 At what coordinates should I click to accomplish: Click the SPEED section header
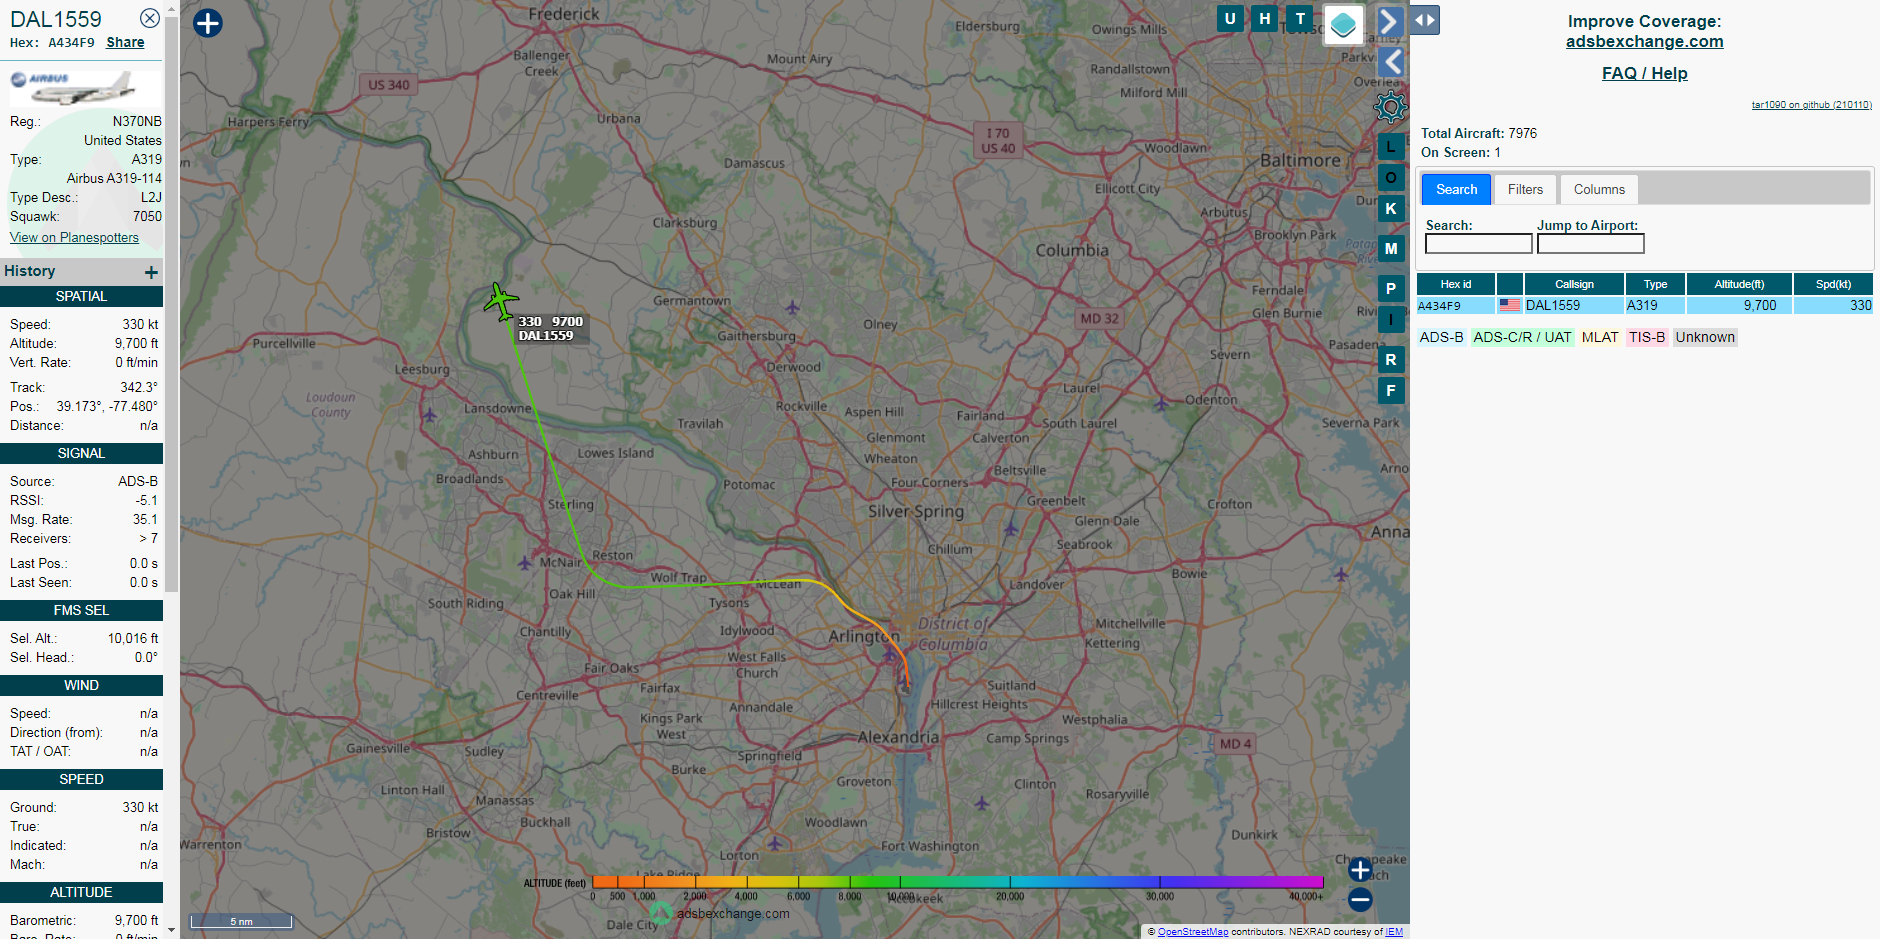(x=81, y=779)
